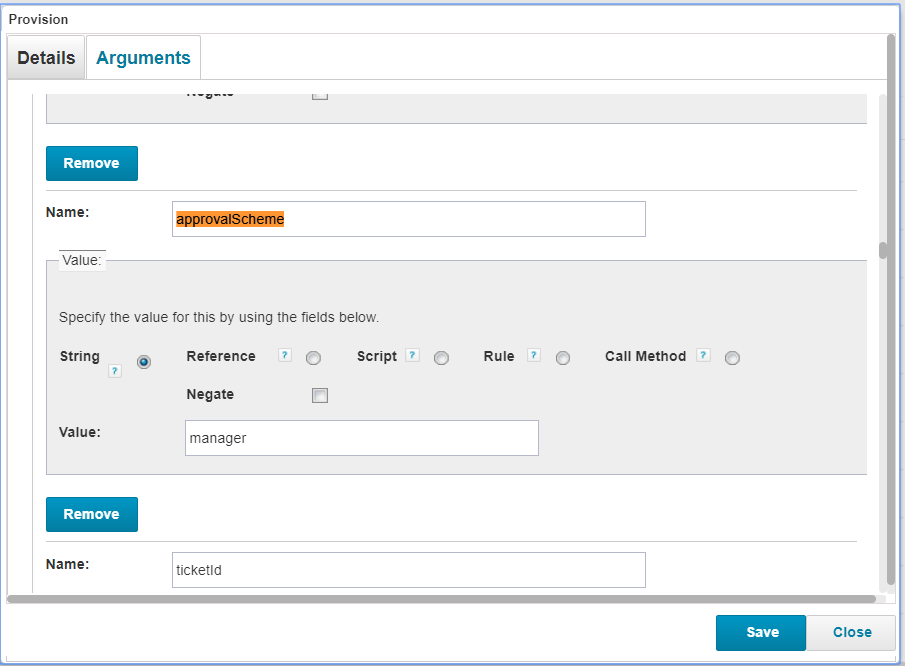The height and width of the screenshot is (666, 905).
Task: Click the help icon beside Reference
Action: 285,356
